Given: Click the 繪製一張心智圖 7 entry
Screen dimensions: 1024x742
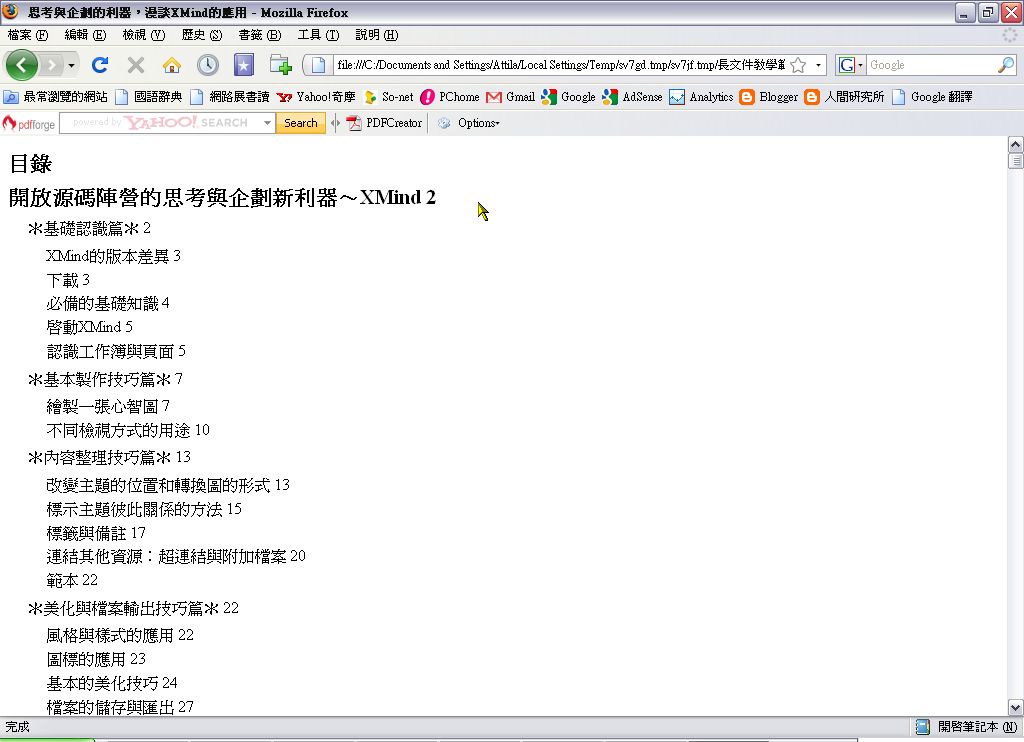Looking at the screenshot, I should tap(108, 406).
